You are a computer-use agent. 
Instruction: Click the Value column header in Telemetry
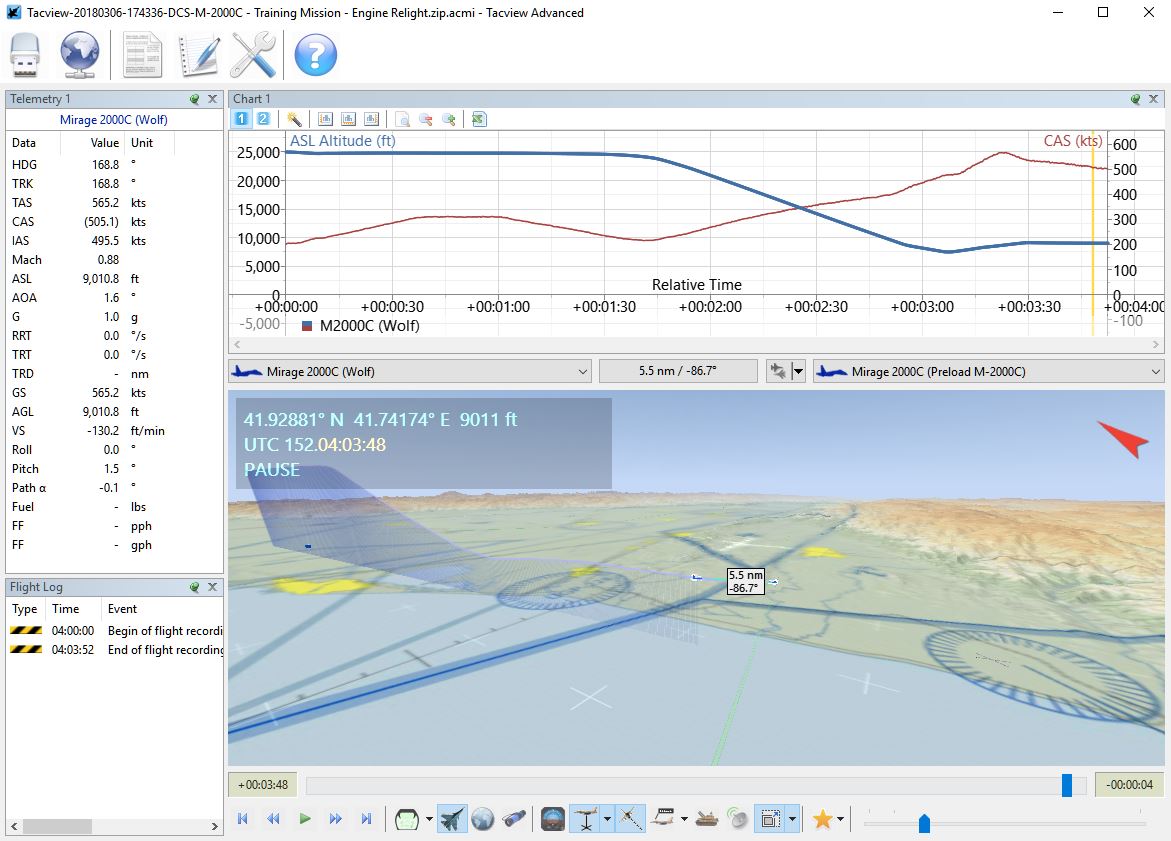[105, 143]
